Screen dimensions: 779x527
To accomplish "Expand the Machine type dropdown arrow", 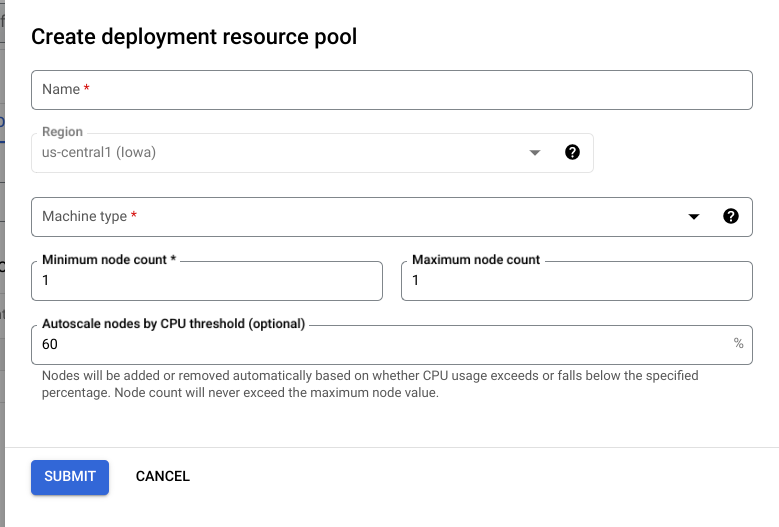I will [694, 217].
